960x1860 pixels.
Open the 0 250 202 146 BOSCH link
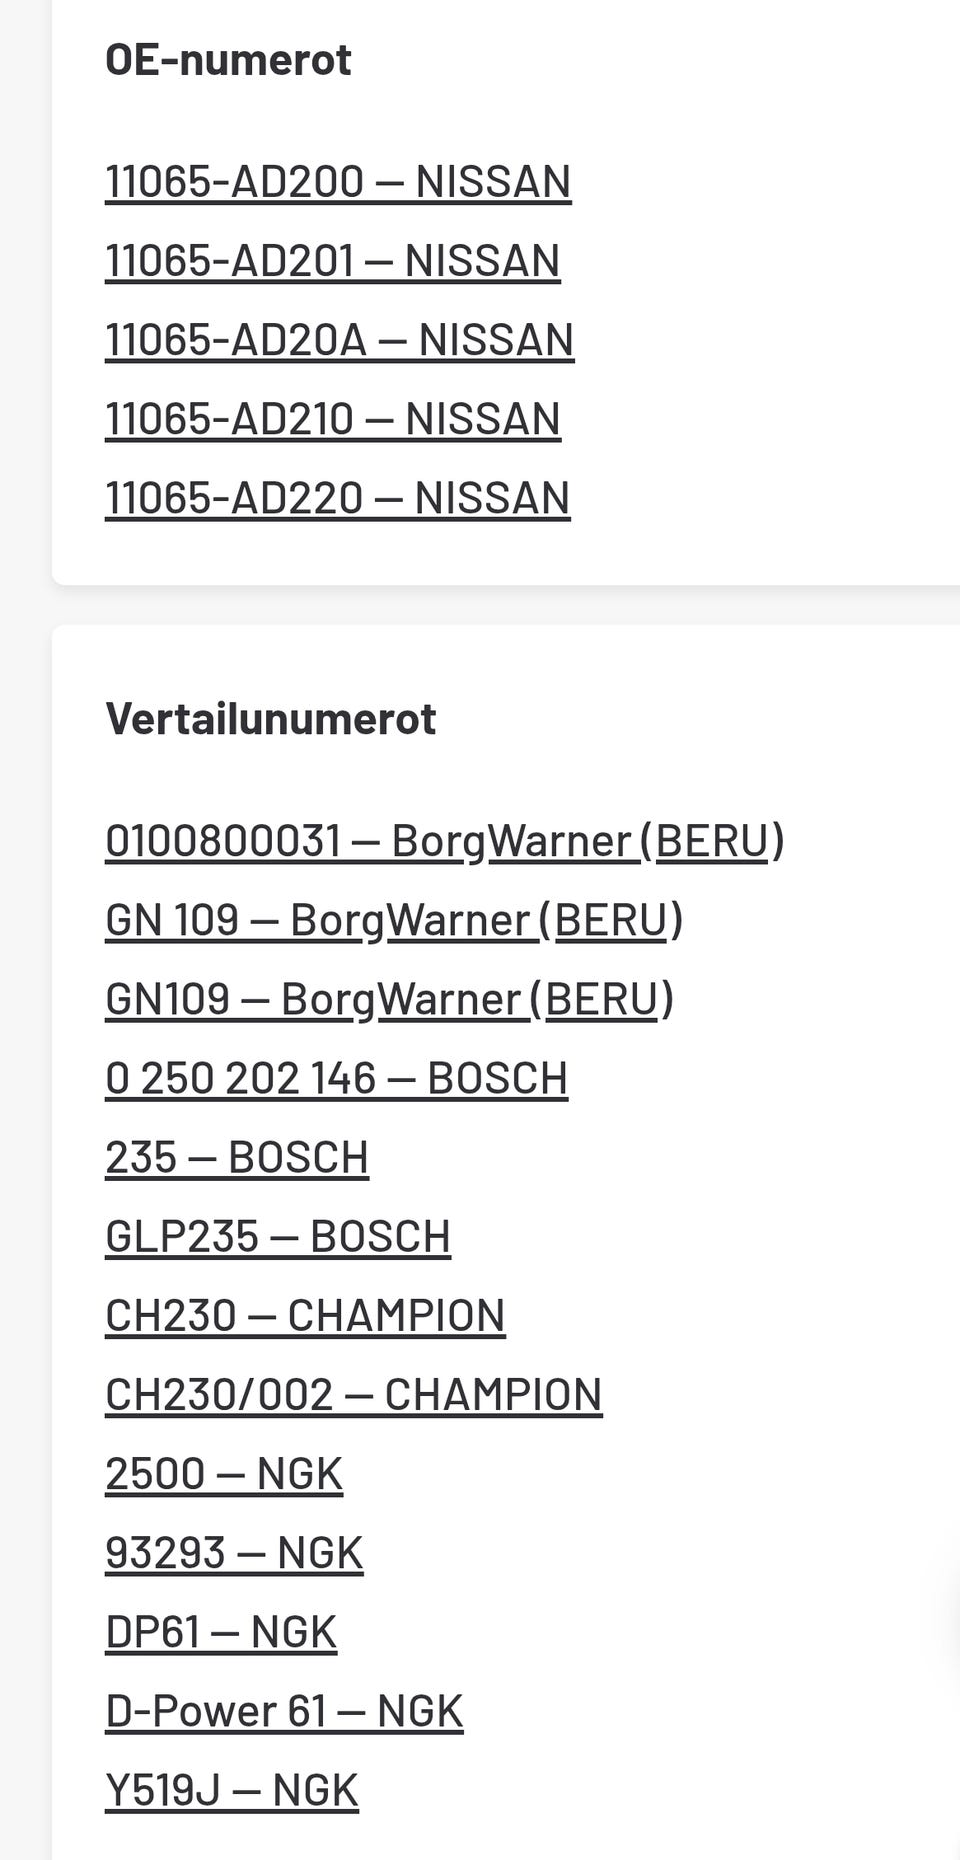[x=336, y=1078]
